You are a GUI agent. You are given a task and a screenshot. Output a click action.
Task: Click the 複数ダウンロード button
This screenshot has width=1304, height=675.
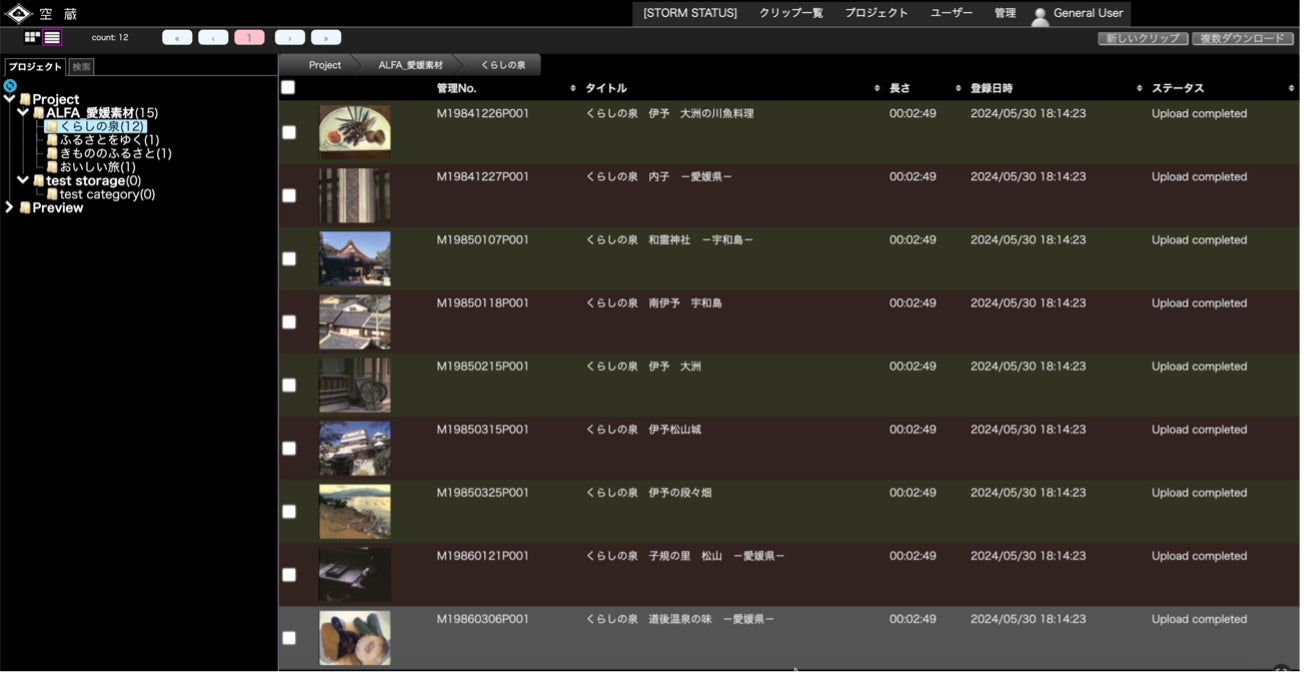1242,39
